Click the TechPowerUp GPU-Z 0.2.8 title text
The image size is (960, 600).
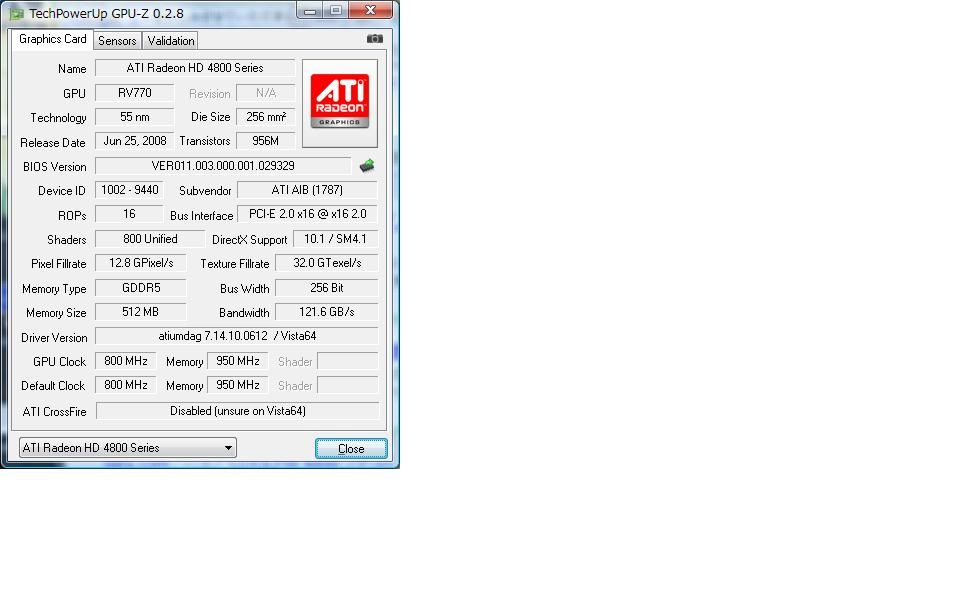(x=106, y=13)
